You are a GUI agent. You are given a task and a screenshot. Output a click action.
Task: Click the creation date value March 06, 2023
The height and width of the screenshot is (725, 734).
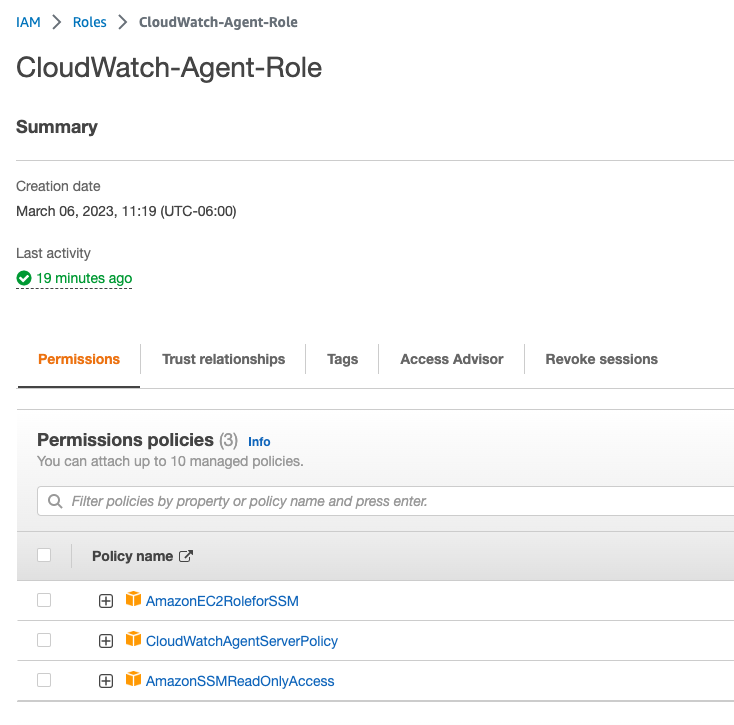pyautogui.click(x=126, y=211)
